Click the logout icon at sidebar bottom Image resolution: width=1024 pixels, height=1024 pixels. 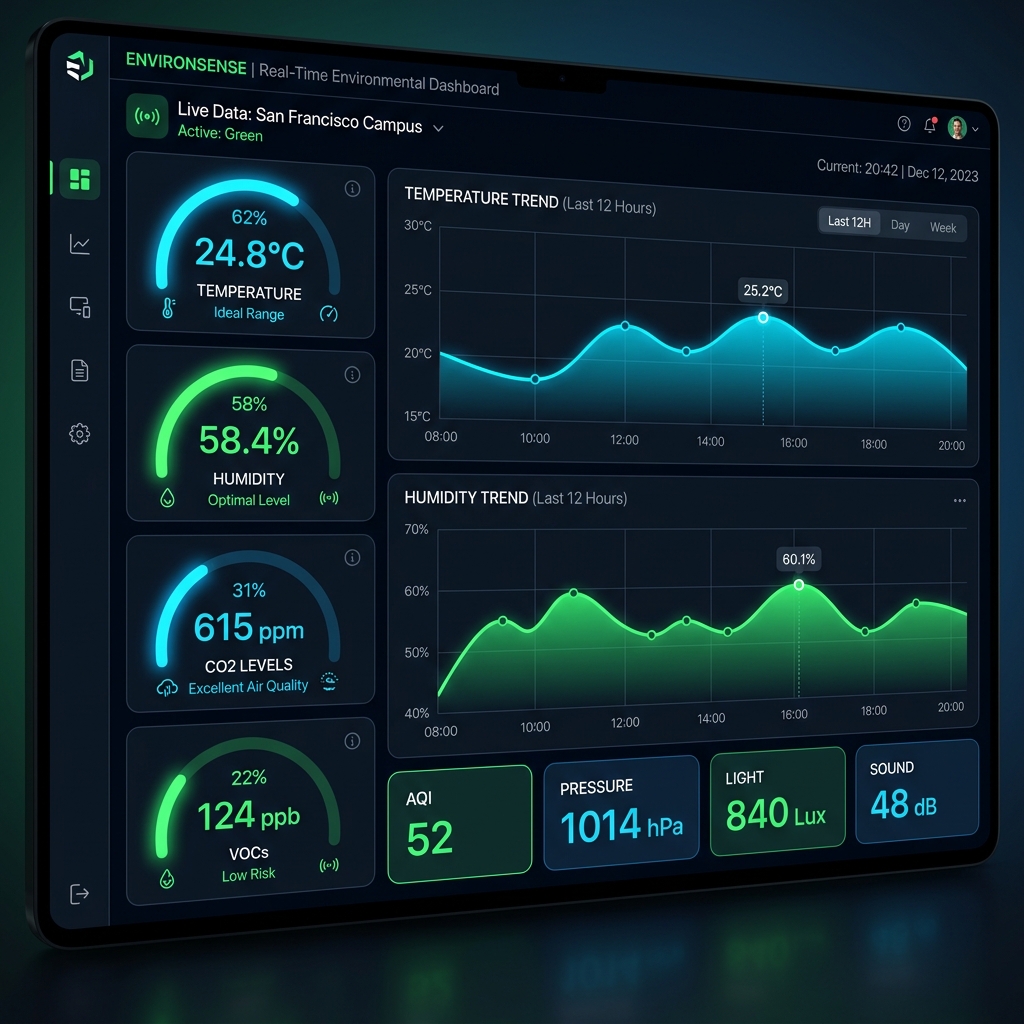pyautogui.click(x=79, y=894)
